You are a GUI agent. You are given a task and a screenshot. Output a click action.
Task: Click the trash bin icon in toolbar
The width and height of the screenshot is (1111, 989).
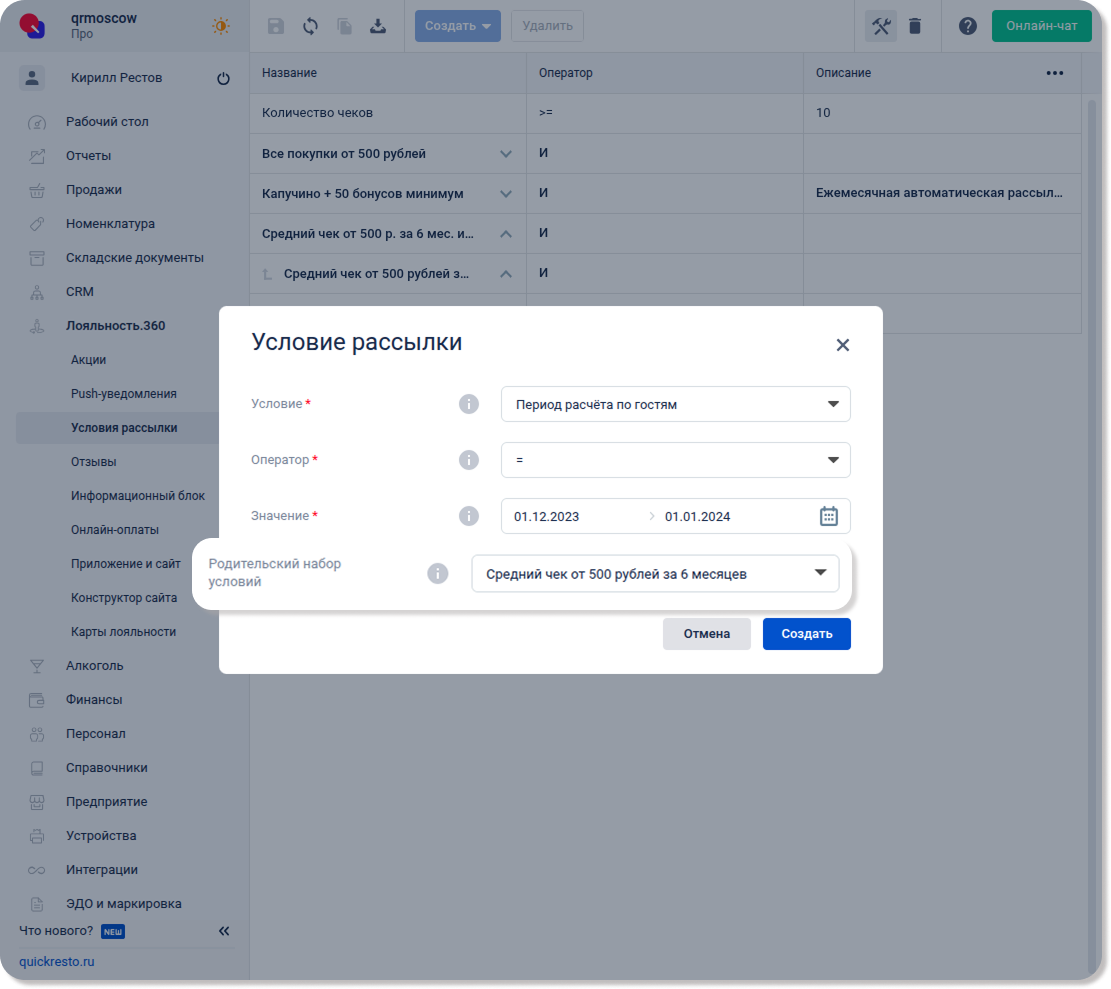915,26
